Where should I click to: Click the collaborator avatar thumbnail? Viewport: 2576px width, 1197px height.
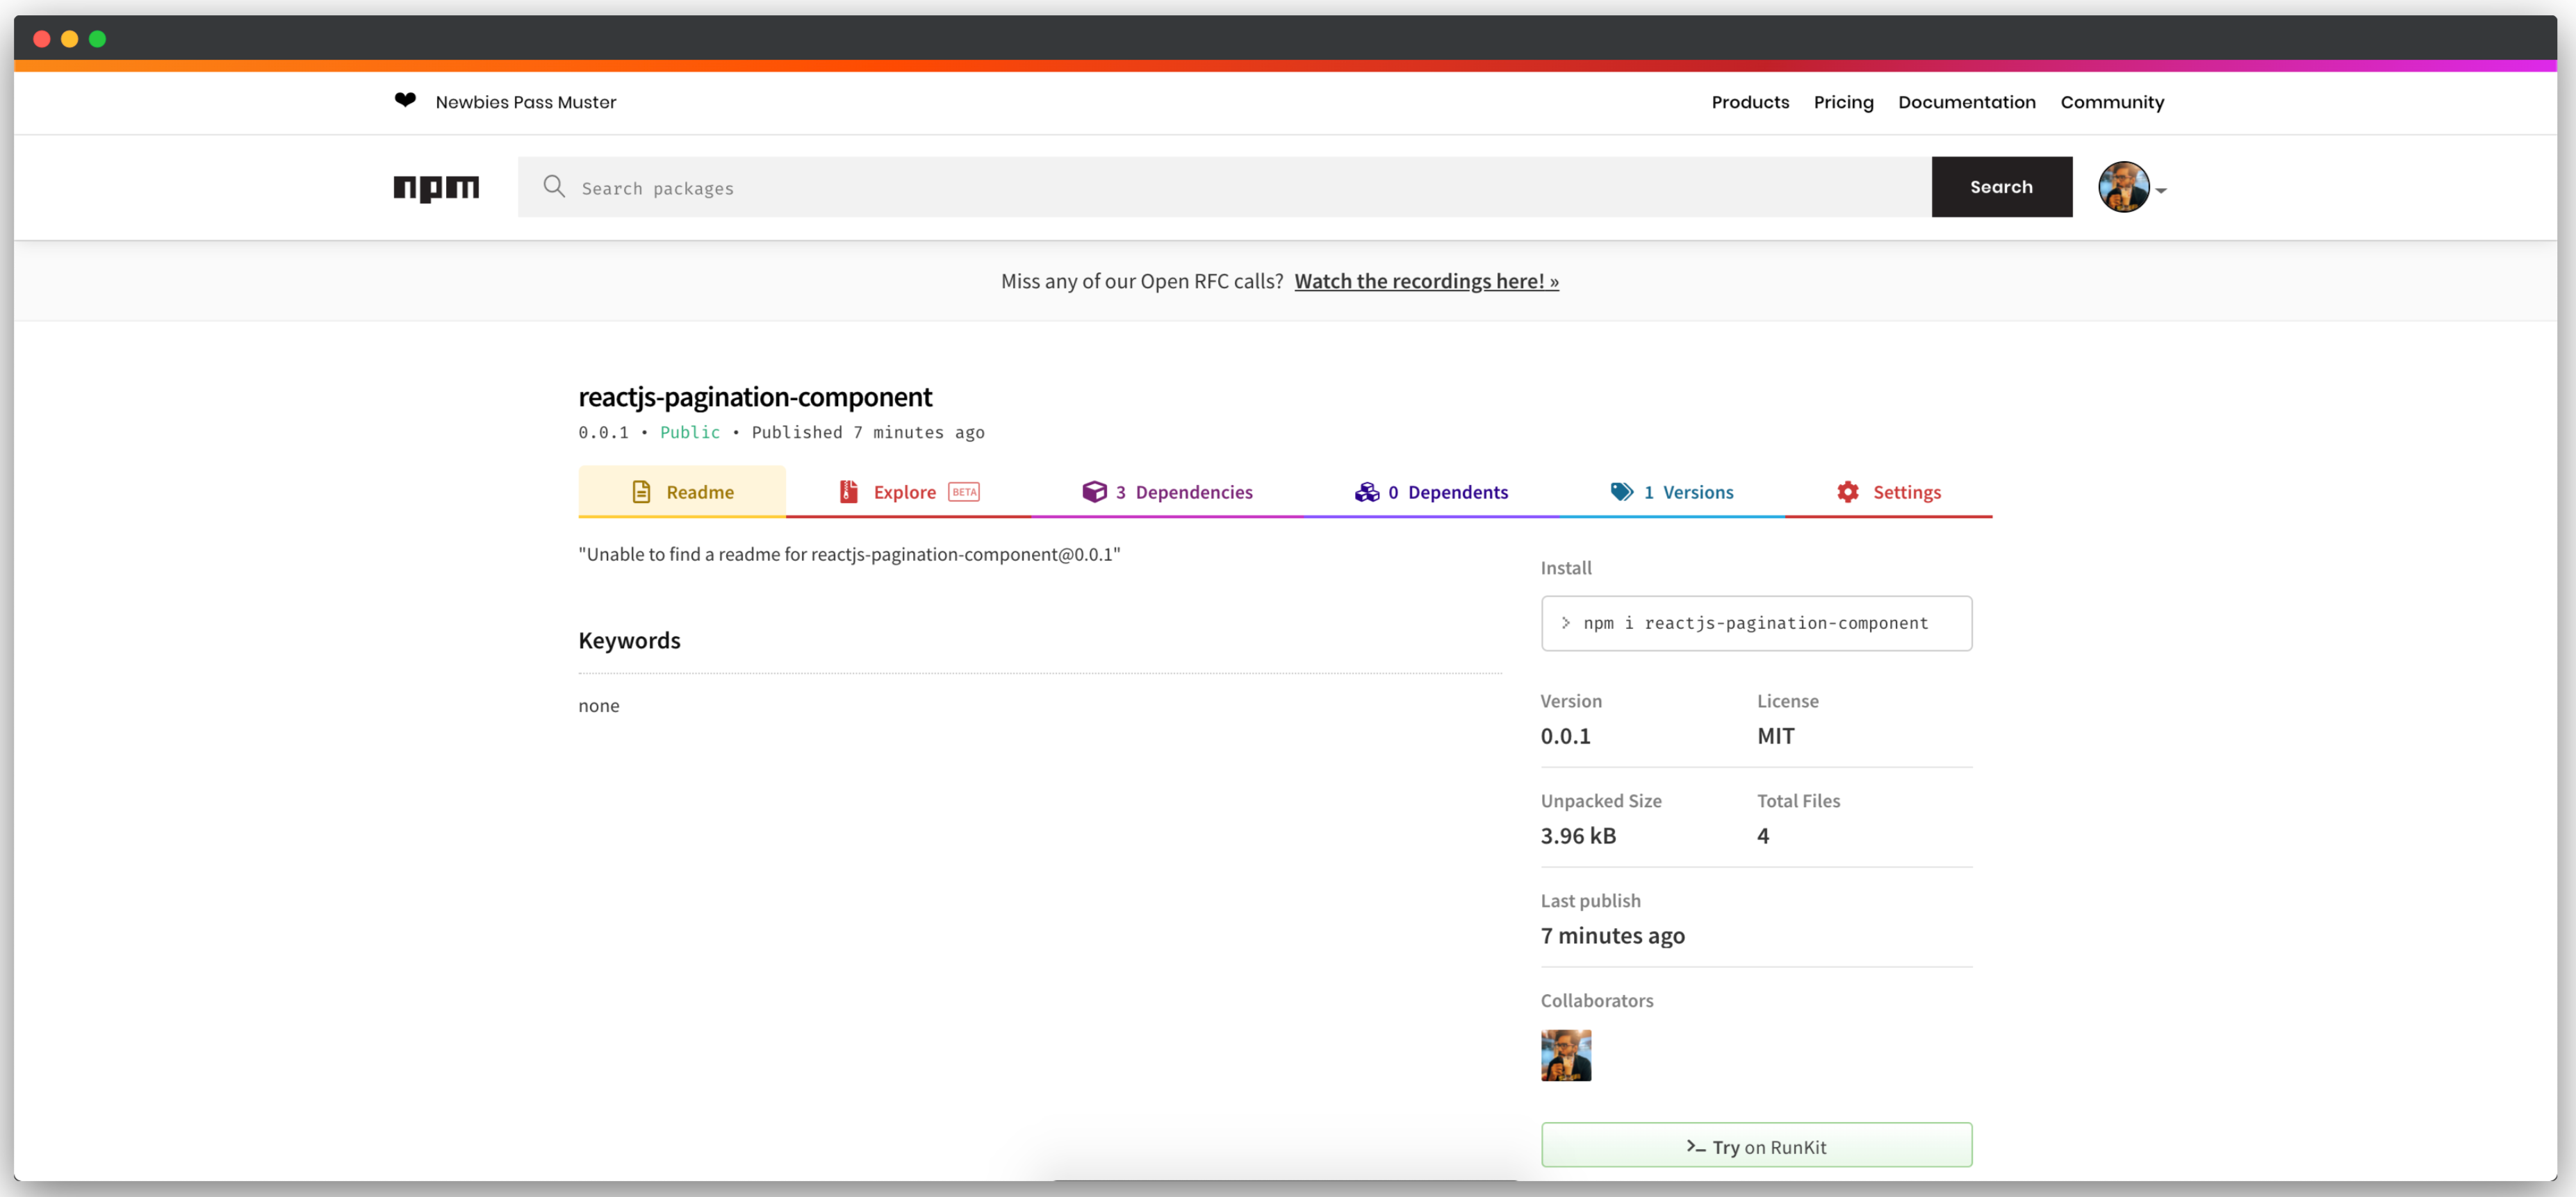[x=1566, y=1055]
